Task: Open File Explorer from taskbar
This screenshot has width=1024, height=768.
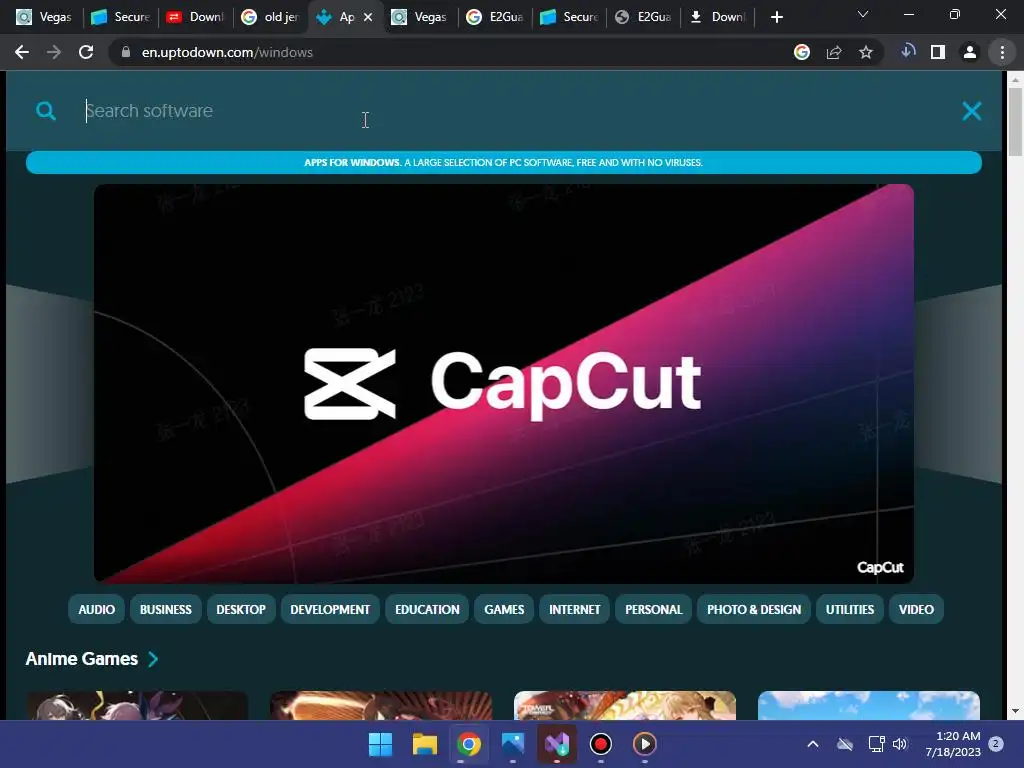Action: tap(424, 744)
